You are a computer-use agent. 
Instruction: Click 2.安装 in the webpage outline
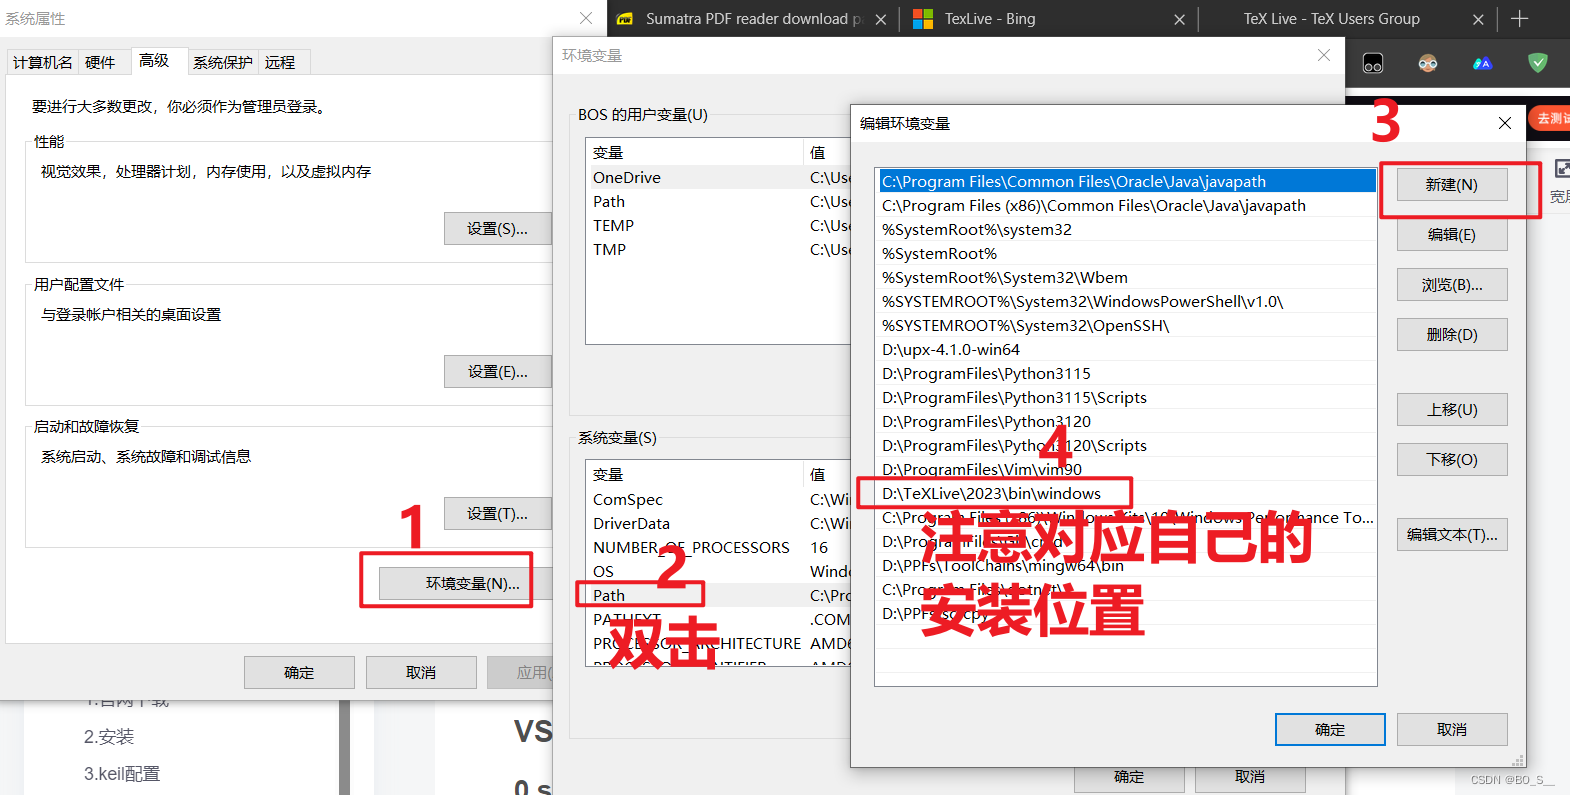coord(109,737)
